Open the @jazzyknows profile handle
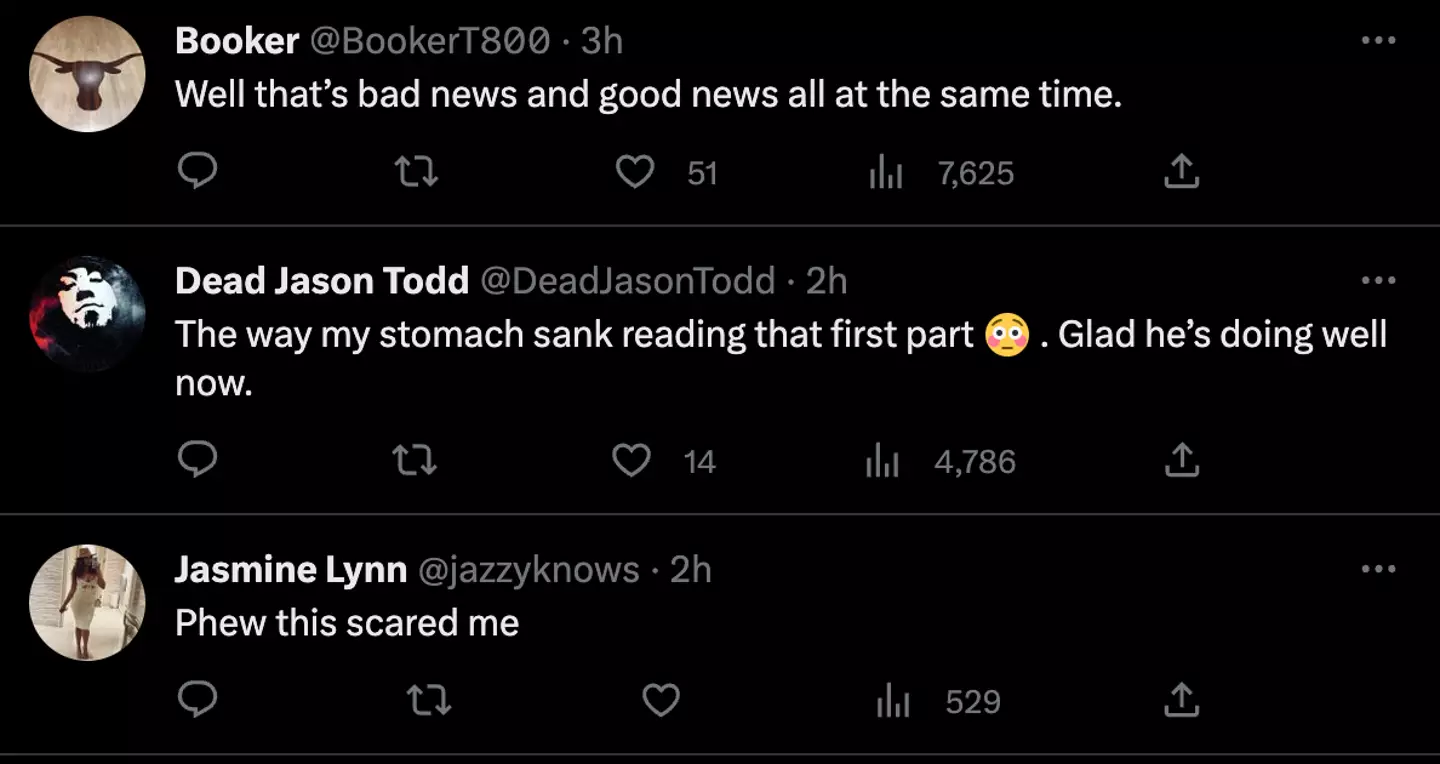The width and height of the screenshot is (1440, 764). [x=527, y=569]
